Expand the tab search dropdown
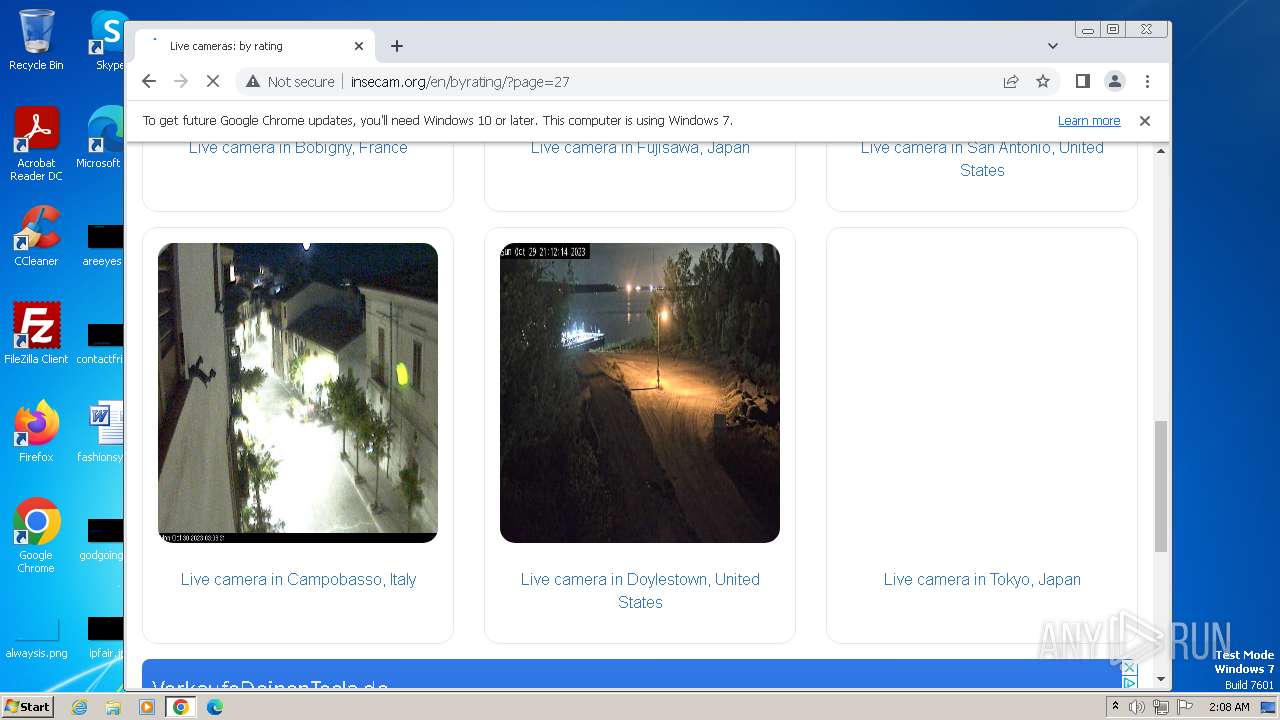 click(x=1053, y=46)
